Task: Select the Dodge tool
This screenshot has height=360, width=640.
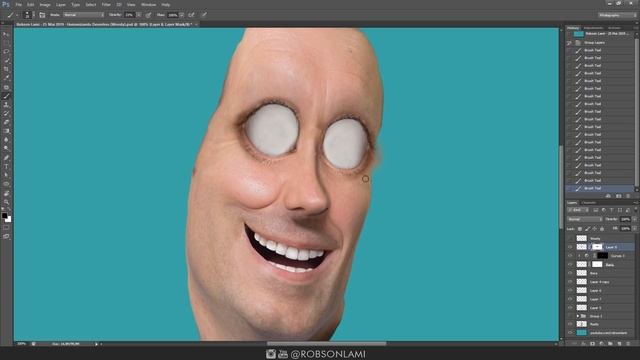Action: [6, 149]
